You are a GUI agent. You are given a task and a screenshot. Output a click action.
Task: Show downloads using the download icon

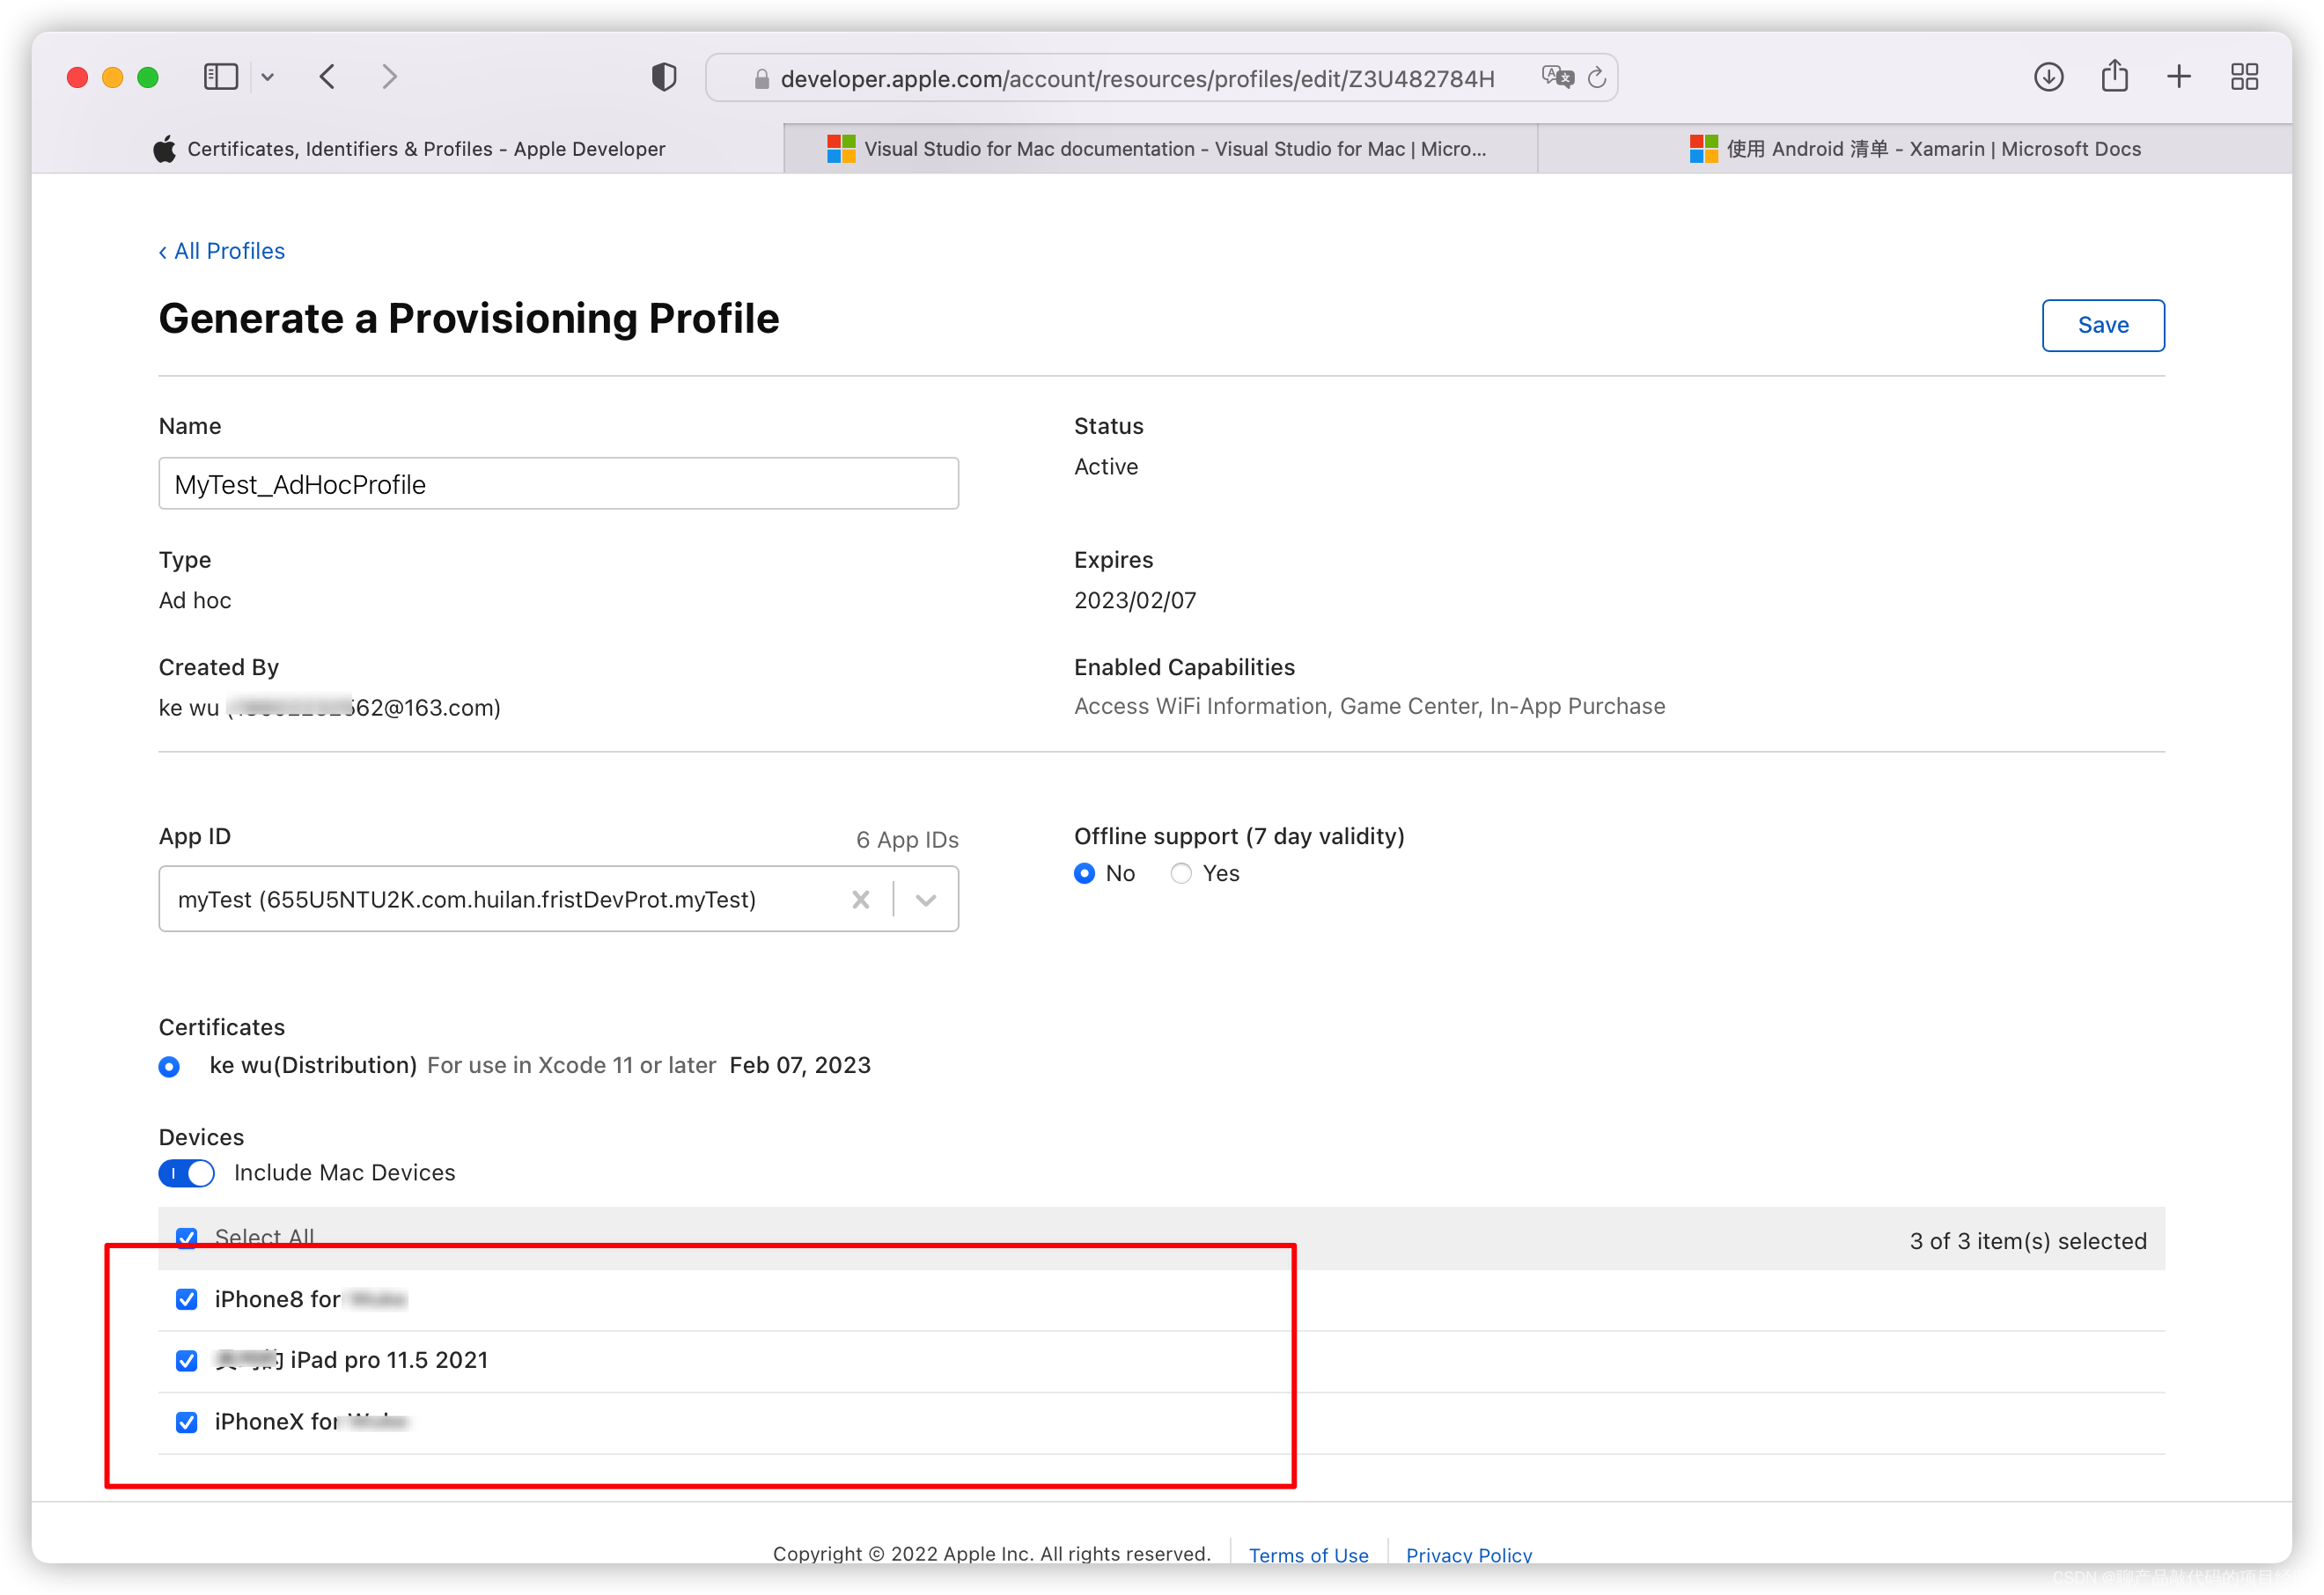coord(2048,77)
